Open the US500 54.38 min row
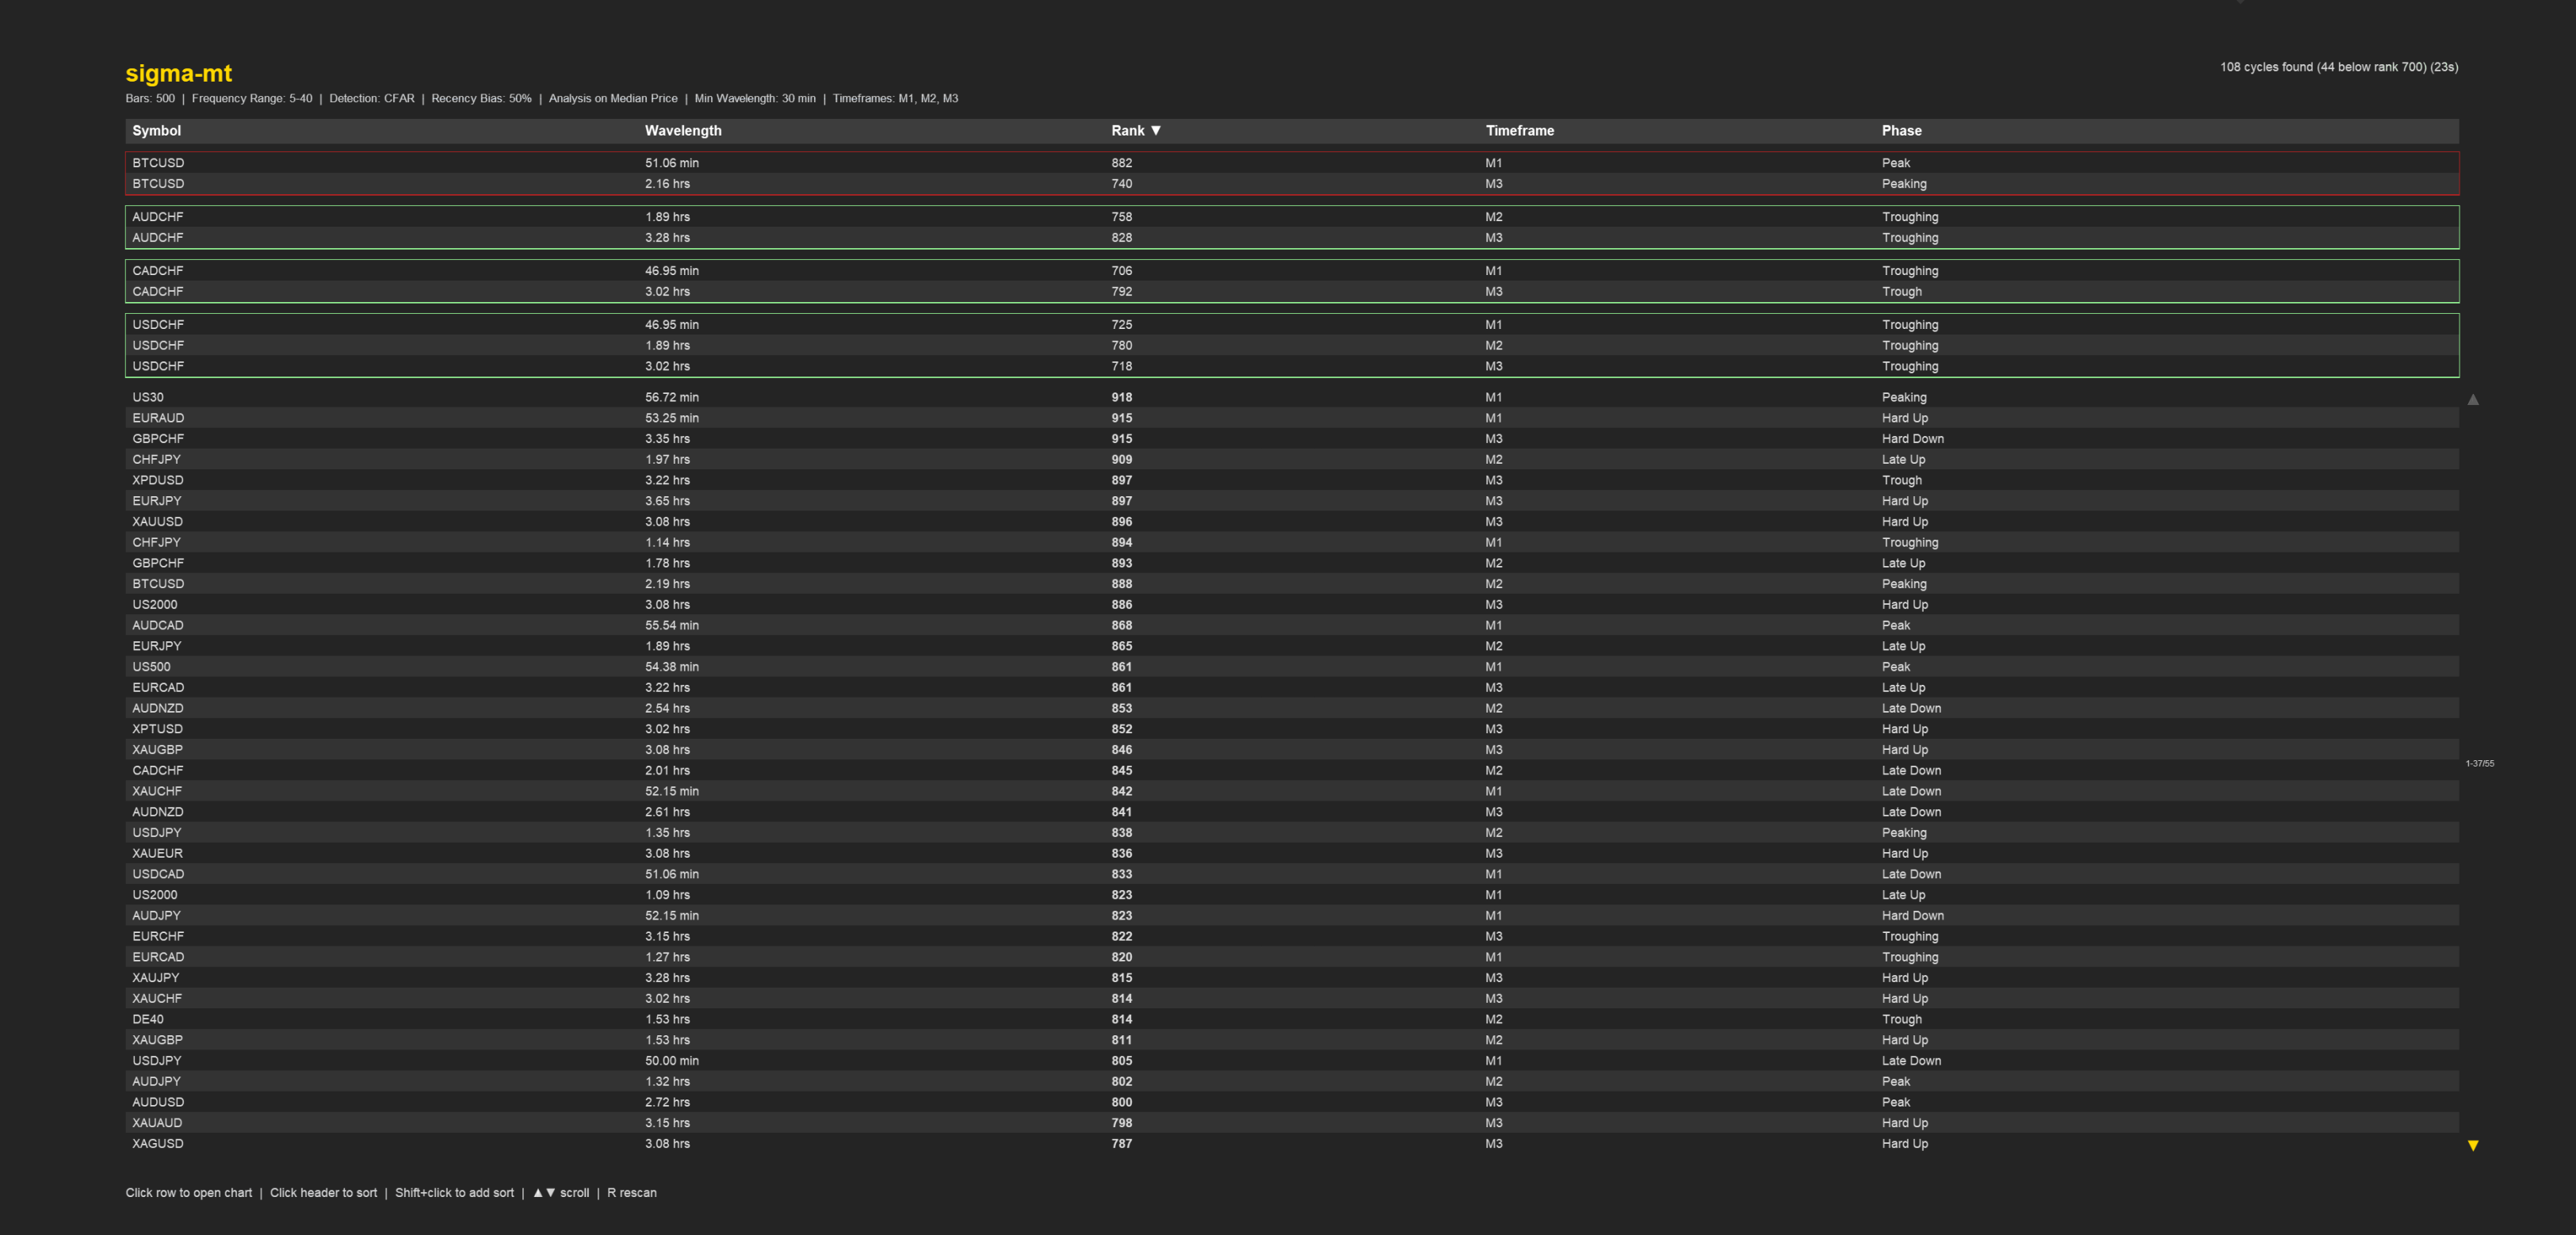This screenshot has width=2576, height=1235. coord(671,667)
